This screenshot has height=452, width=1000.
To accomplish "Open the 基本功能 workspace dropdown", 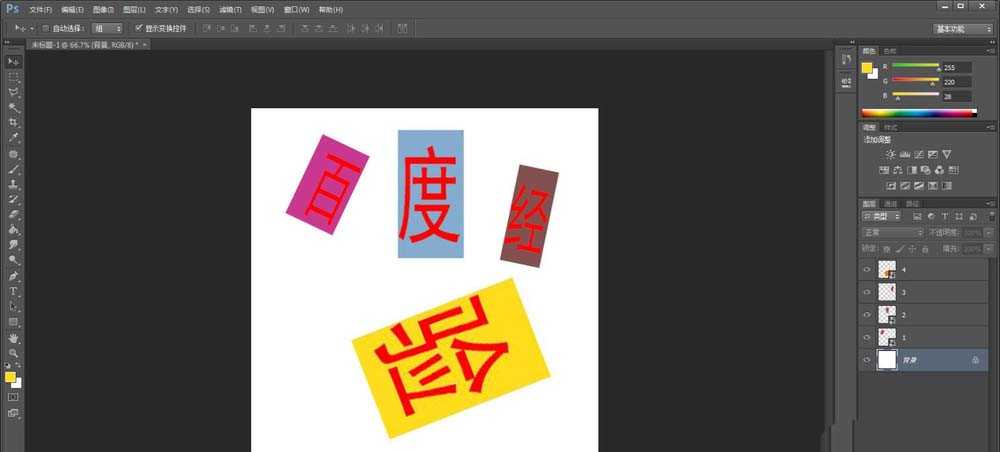I will point(963,29).
